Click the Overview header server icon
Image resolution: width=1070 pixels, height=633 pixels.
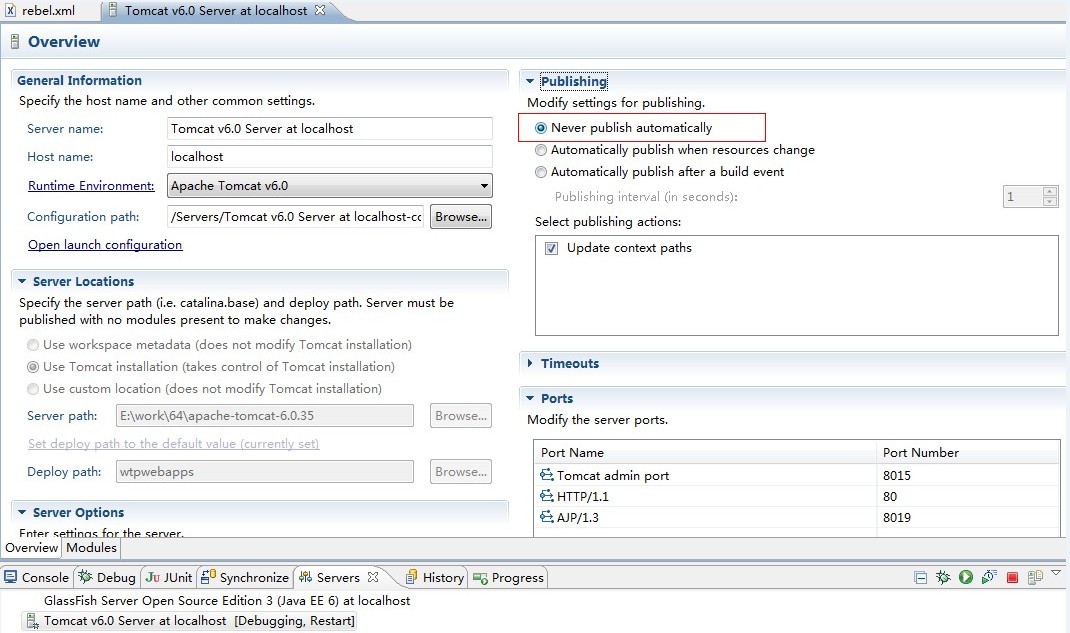(x=14, y=42)
